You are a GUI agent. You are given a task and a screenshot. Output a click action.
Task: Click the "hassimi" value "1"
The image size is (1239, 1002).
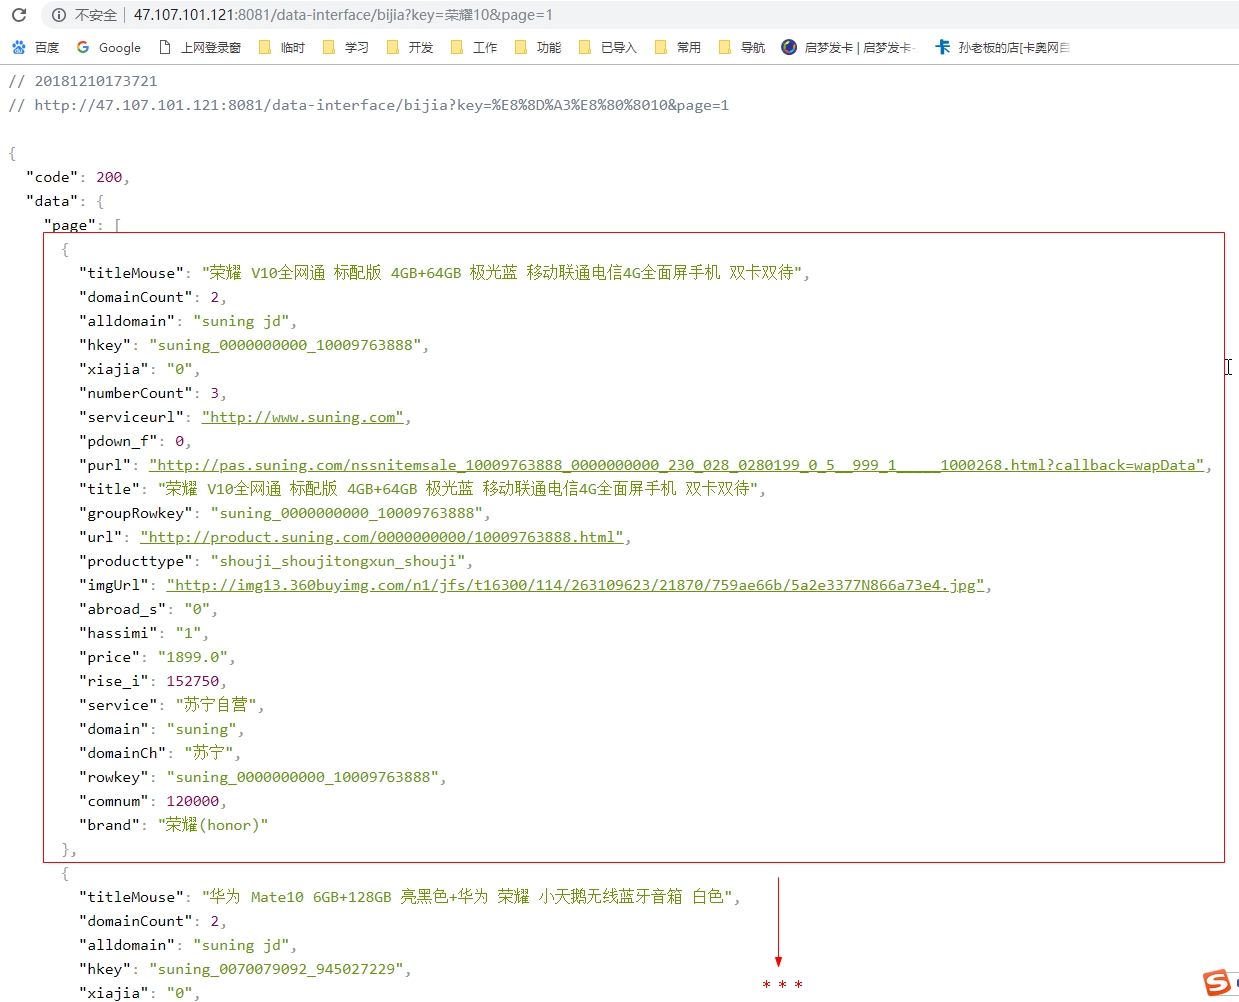pos(188,633)
